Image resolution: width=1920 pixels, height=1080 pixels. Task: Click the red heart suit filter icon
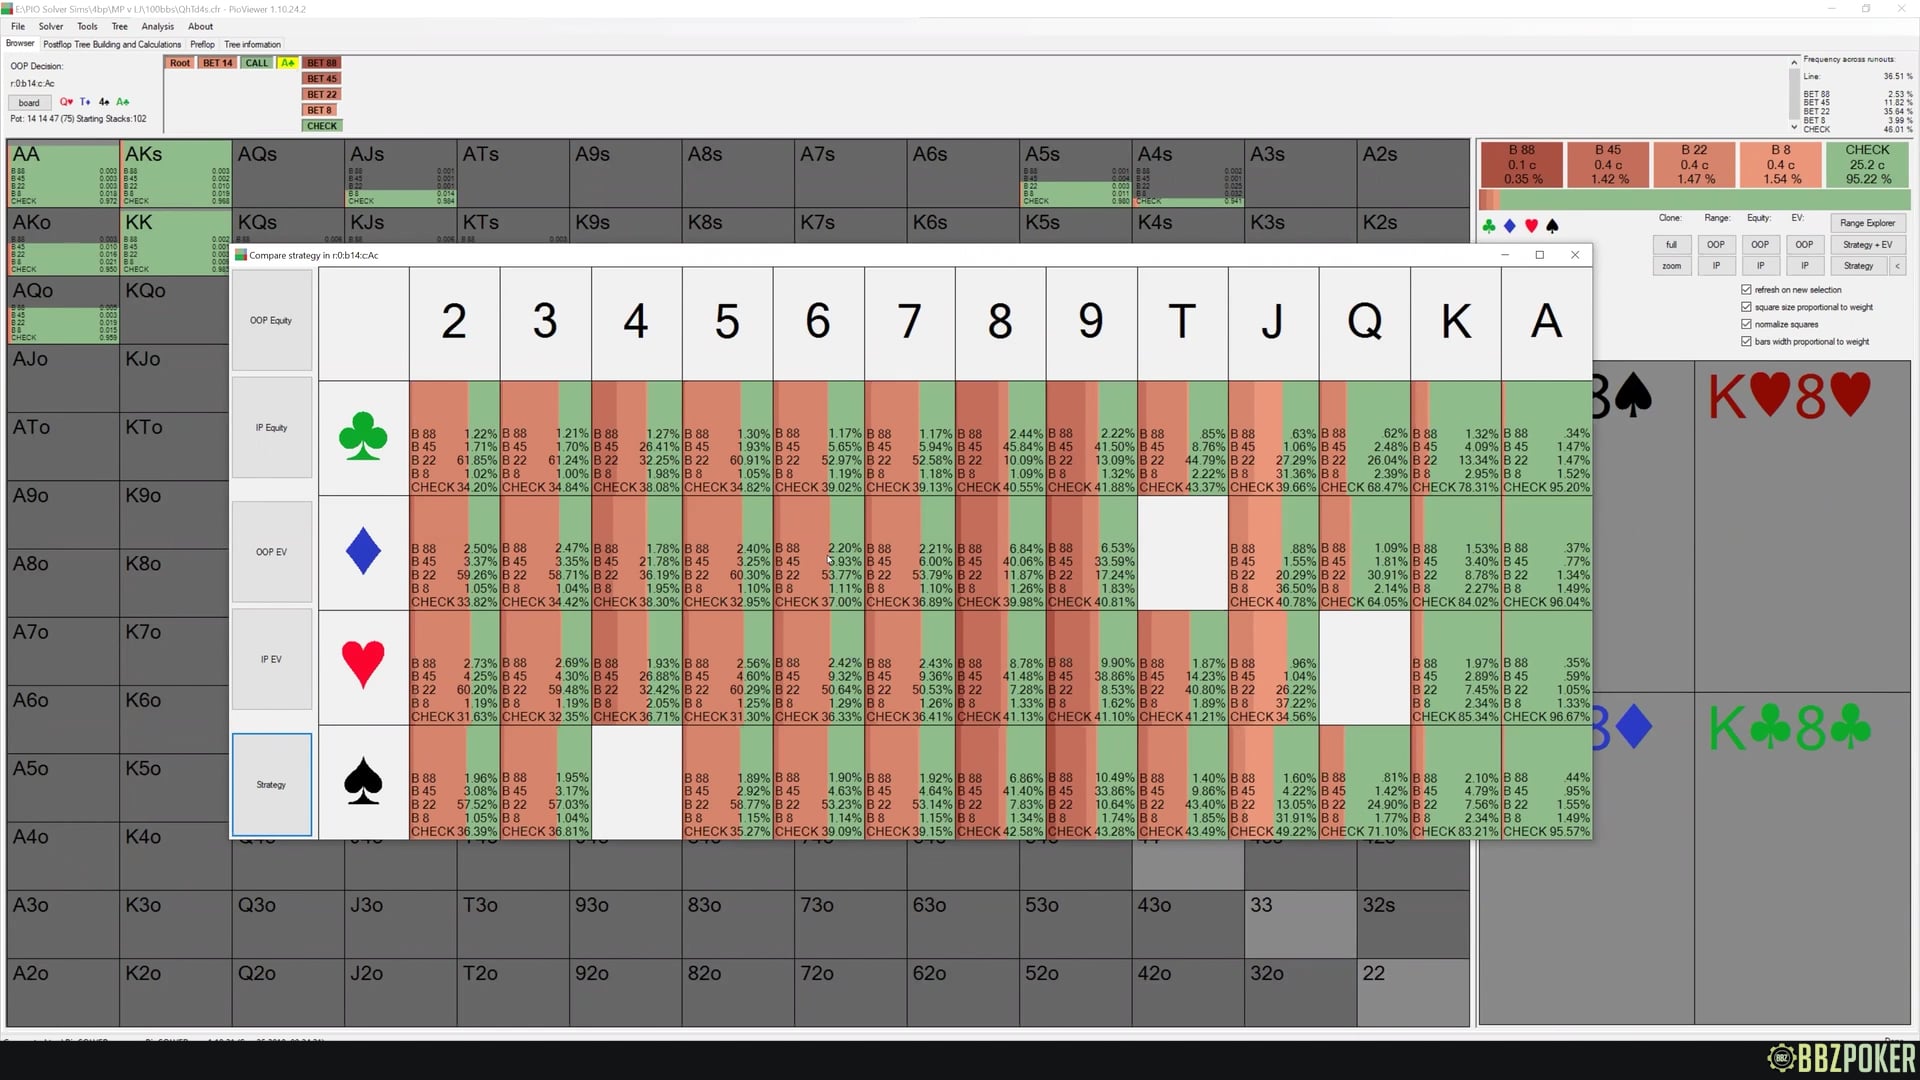(1531, 227)
